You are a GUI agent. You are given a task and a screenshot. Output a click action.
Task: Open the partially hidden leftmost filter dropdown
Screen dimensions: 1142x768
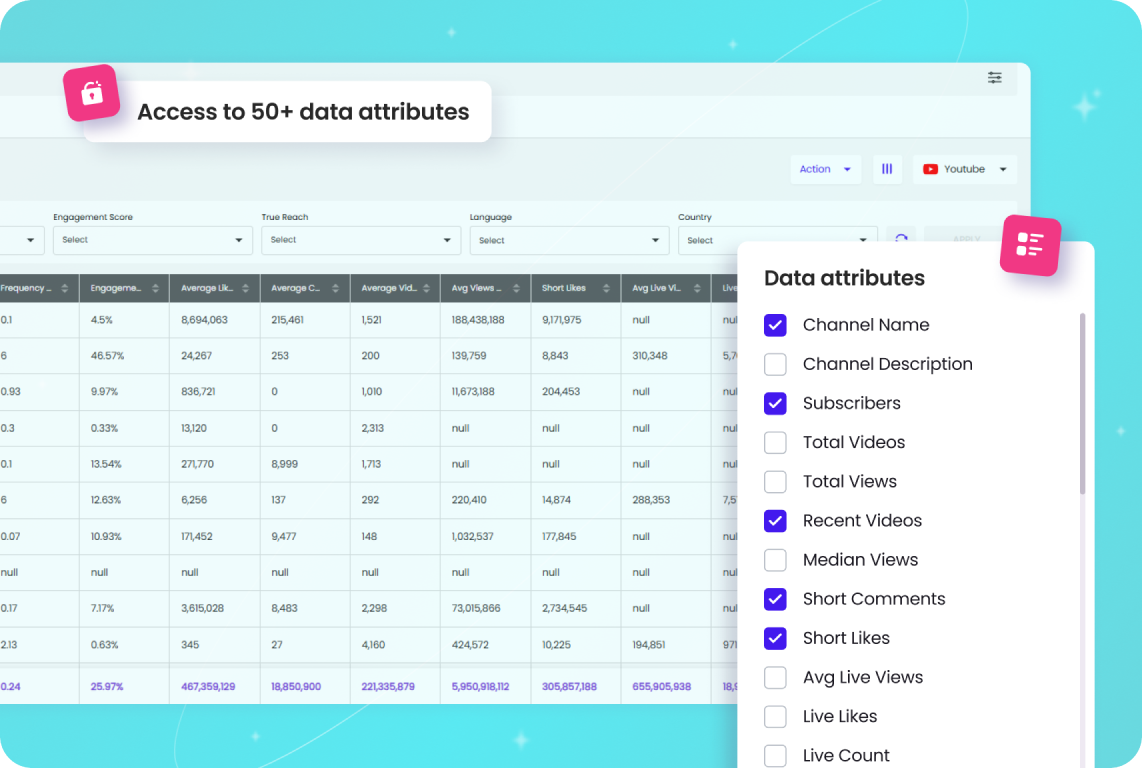click(x=22, y=240)
